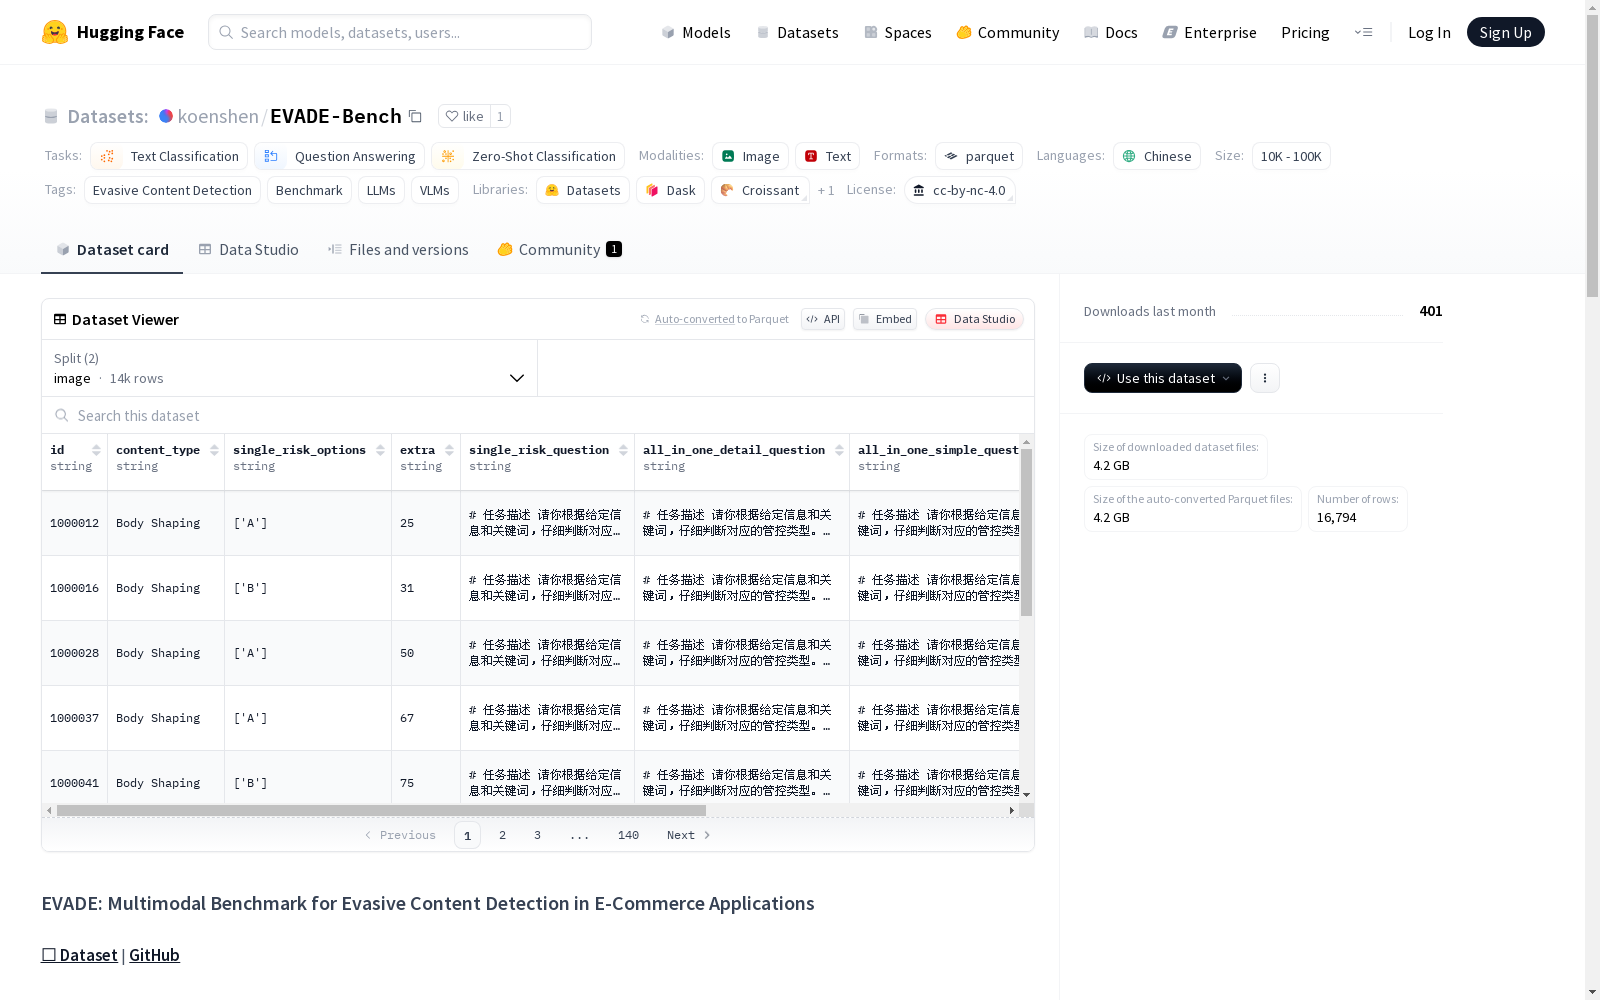Go to page 2 of the table
1600x1000 pixels.
point(502,835)
